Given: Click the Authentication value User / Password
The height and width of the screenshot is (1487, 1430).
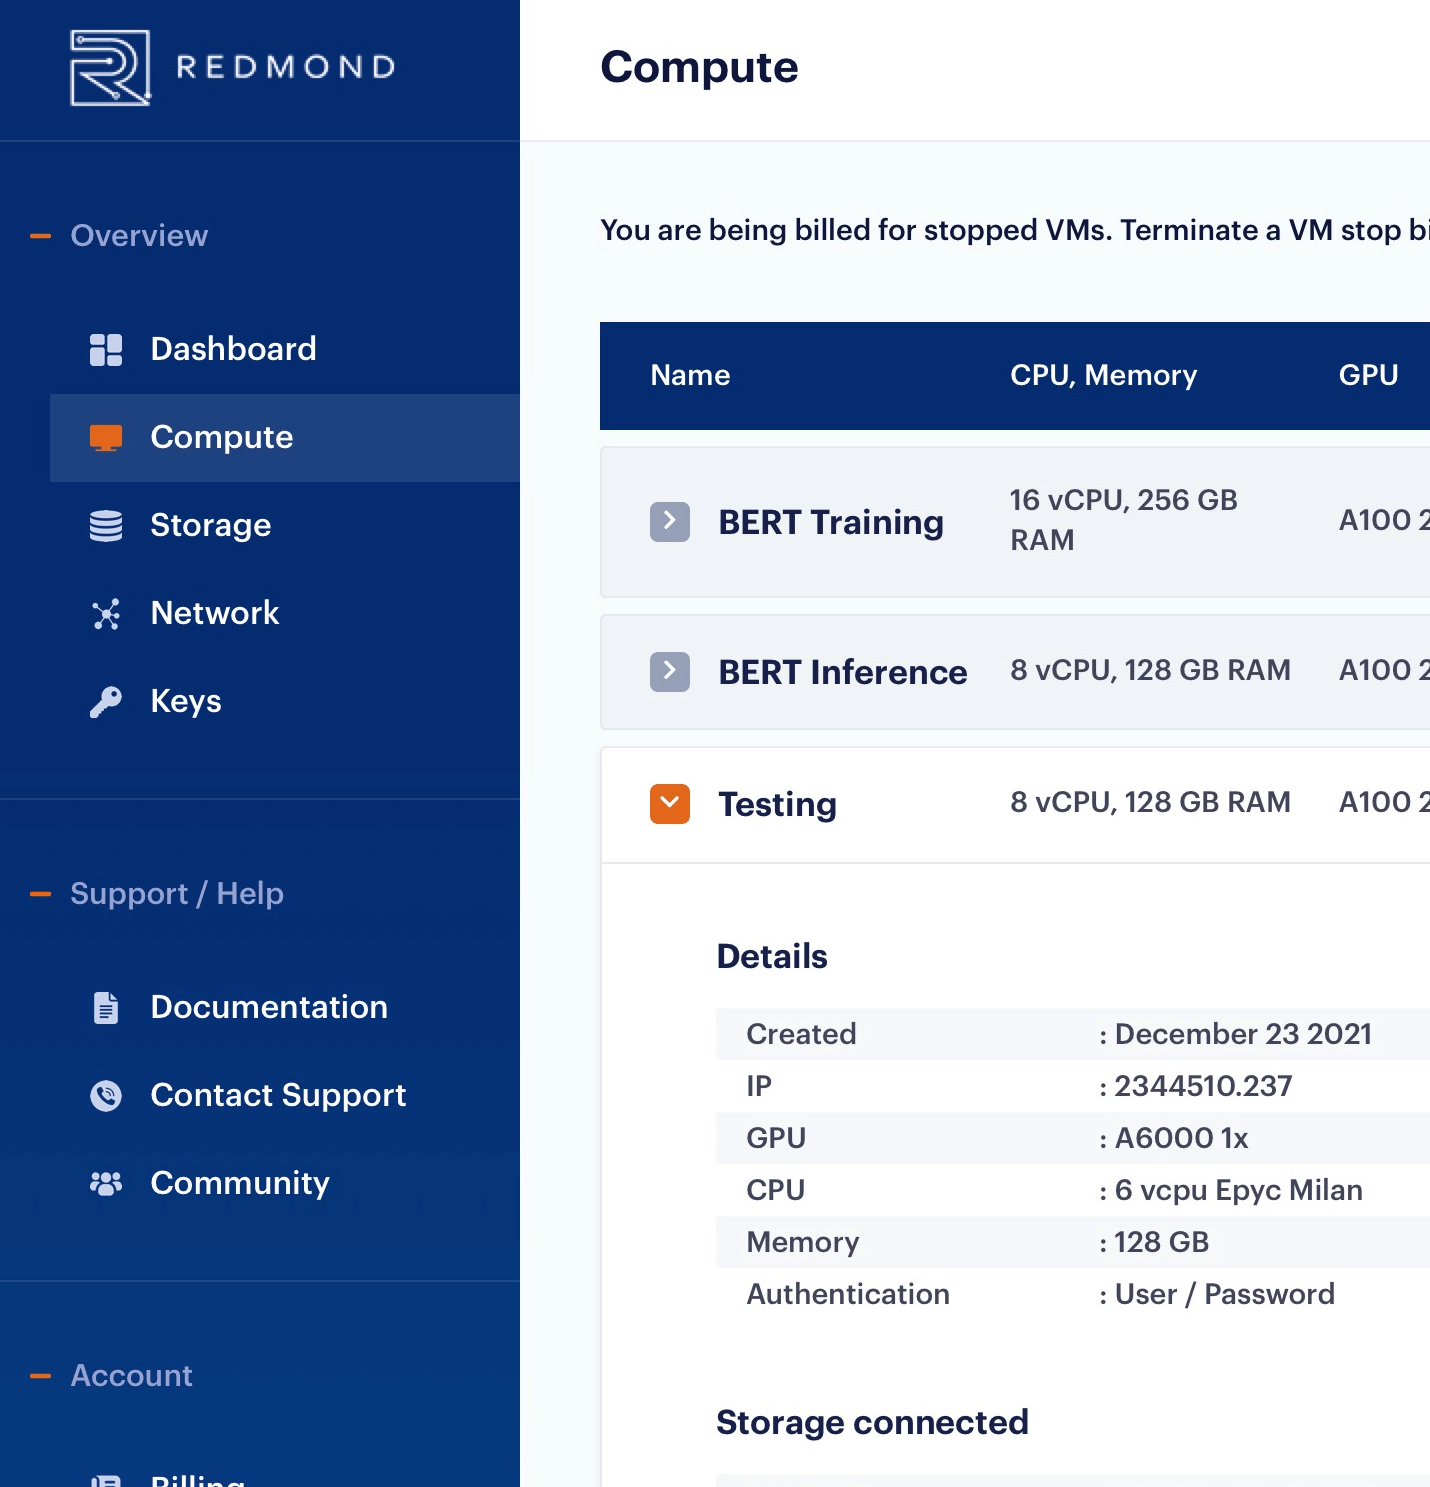Looking at the screenshot, I should (1224, 1294).
